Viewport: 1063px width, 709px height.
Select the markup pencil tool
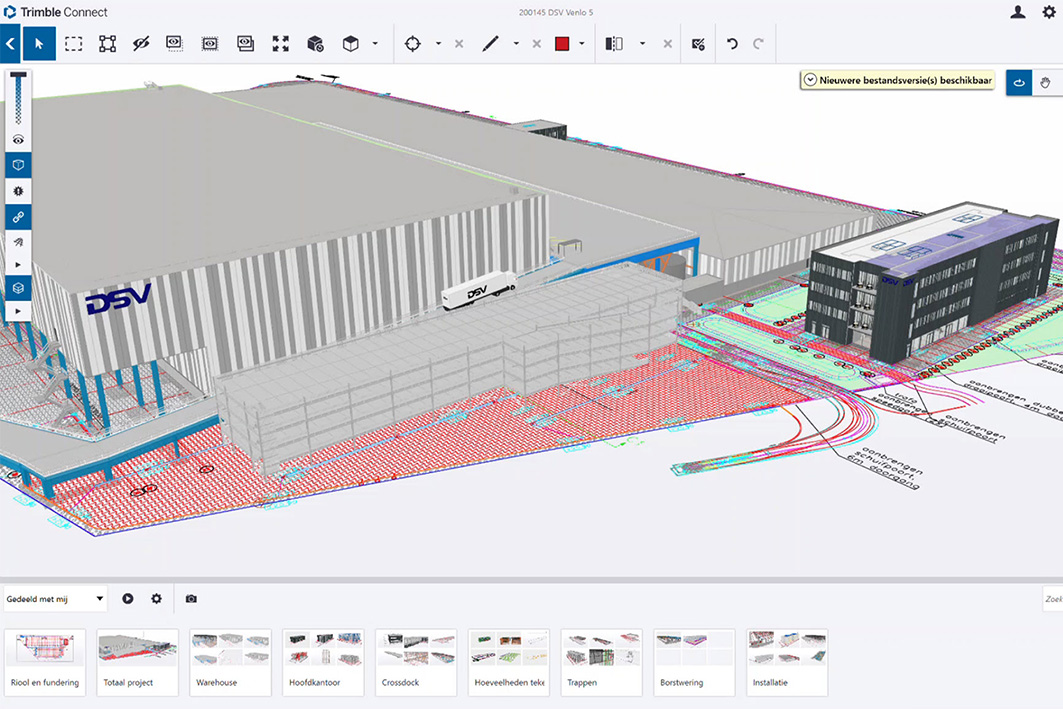(x=490, y=44)
